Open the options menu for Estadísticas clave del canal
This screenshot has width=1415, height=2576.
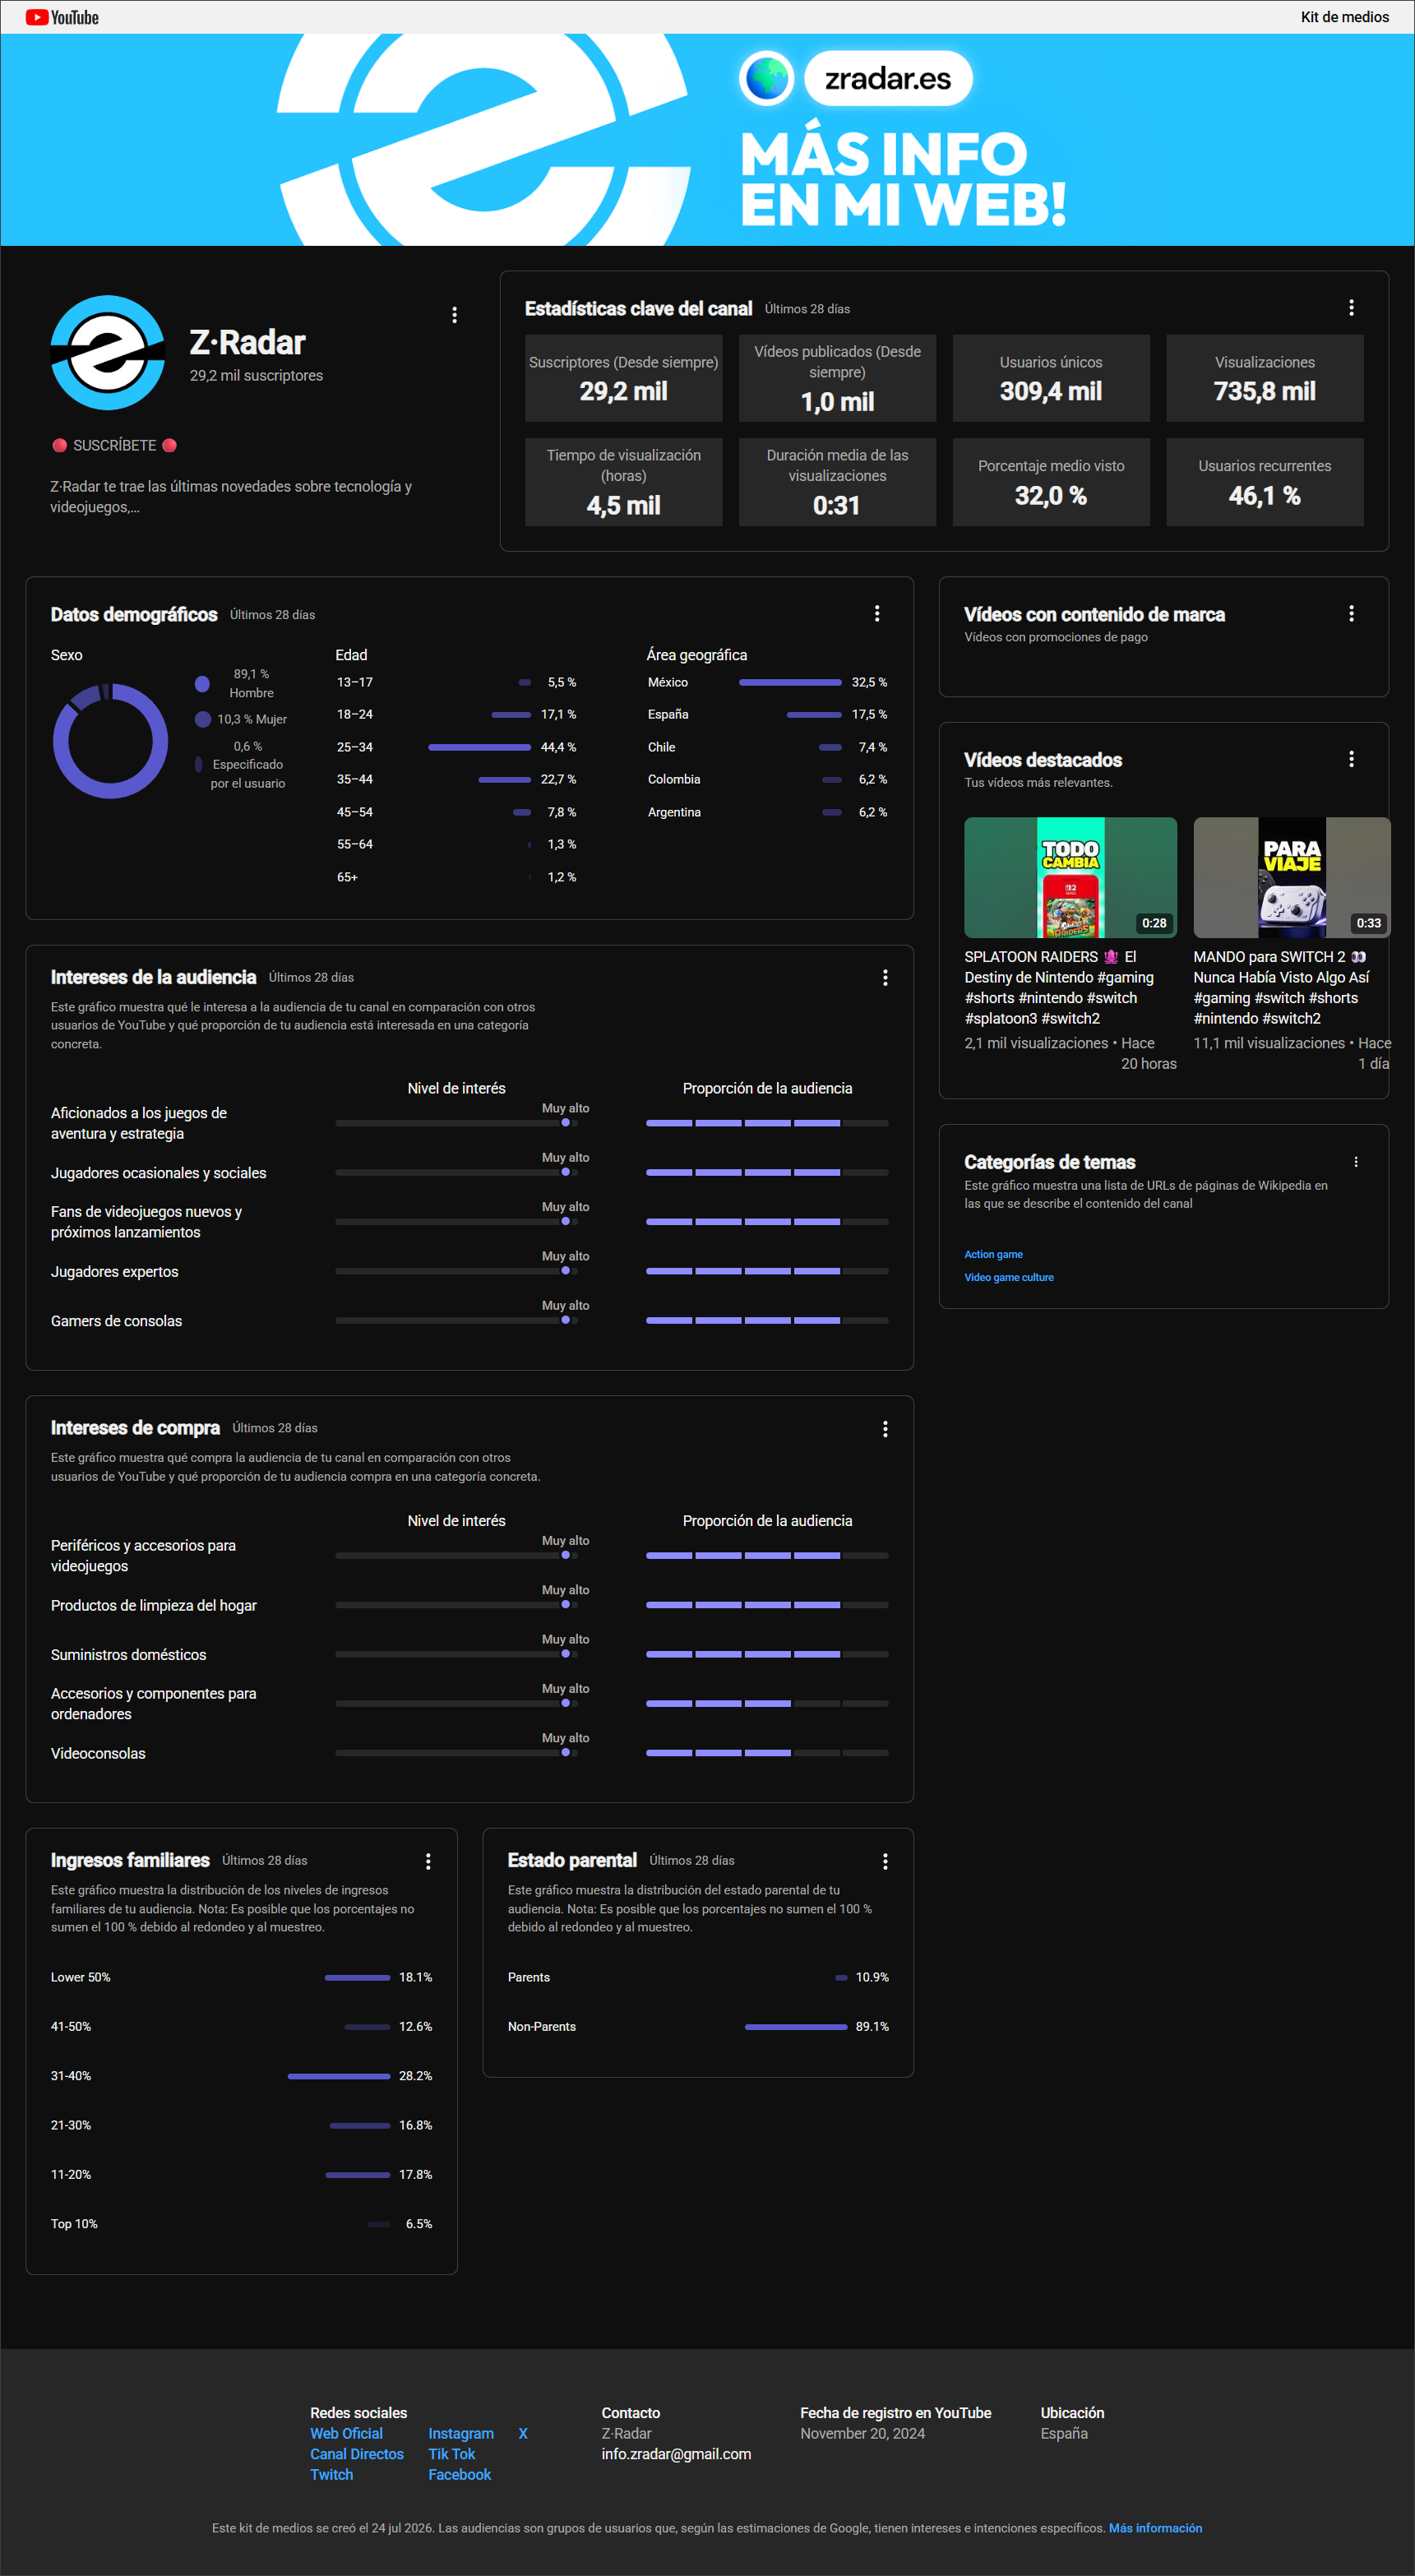1351,308
